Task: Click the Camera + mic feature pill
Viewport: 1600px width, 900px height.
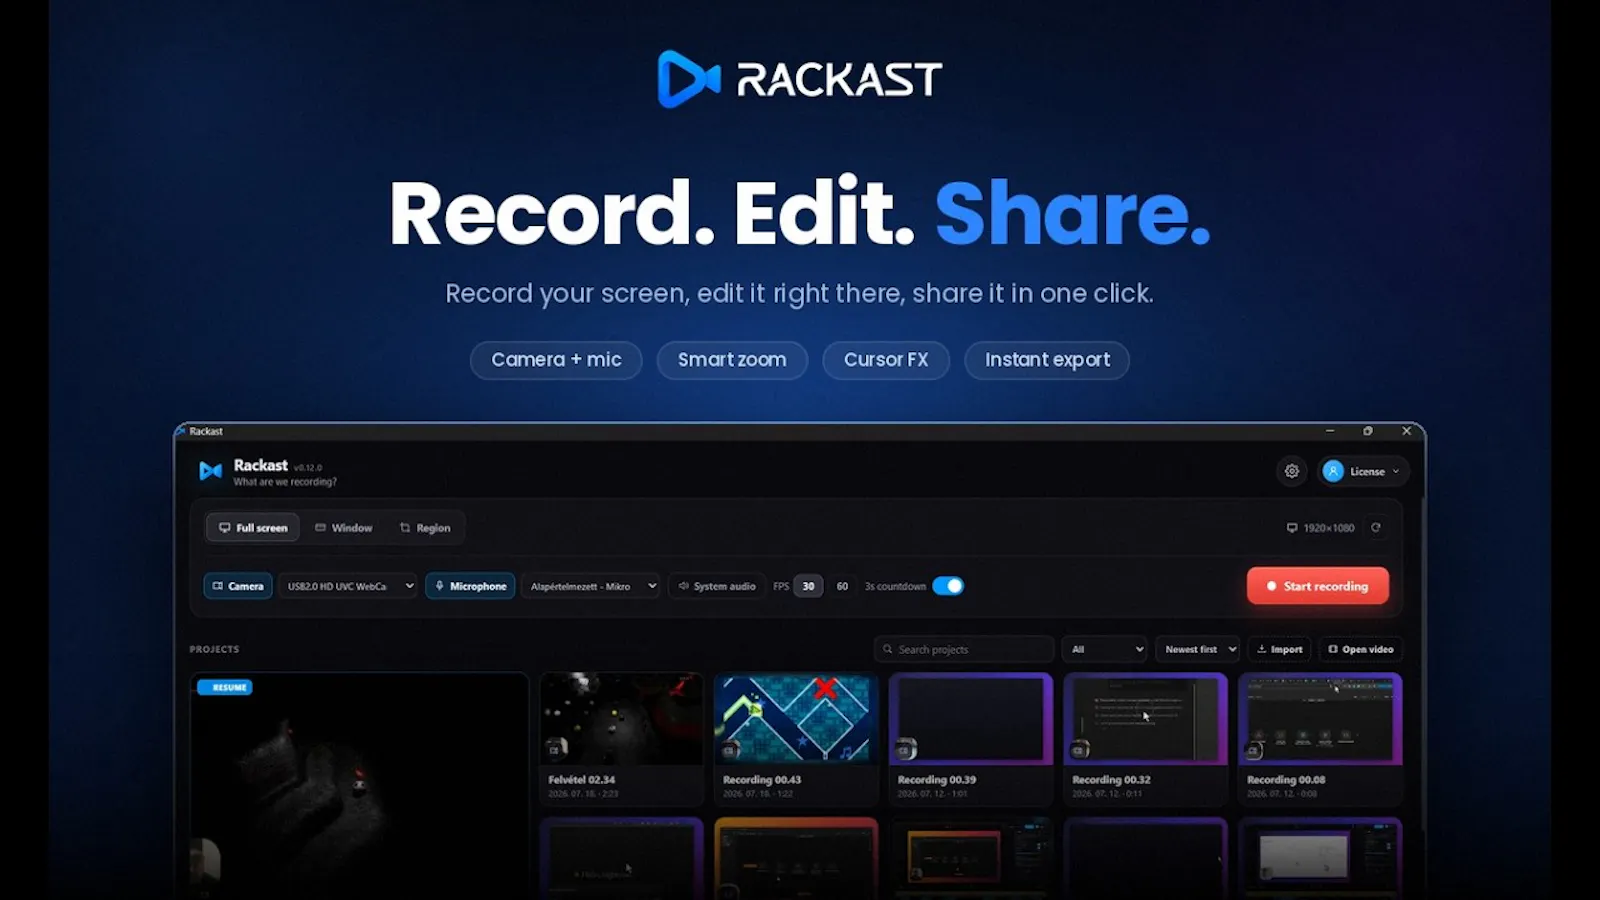Action: (556, 360)
